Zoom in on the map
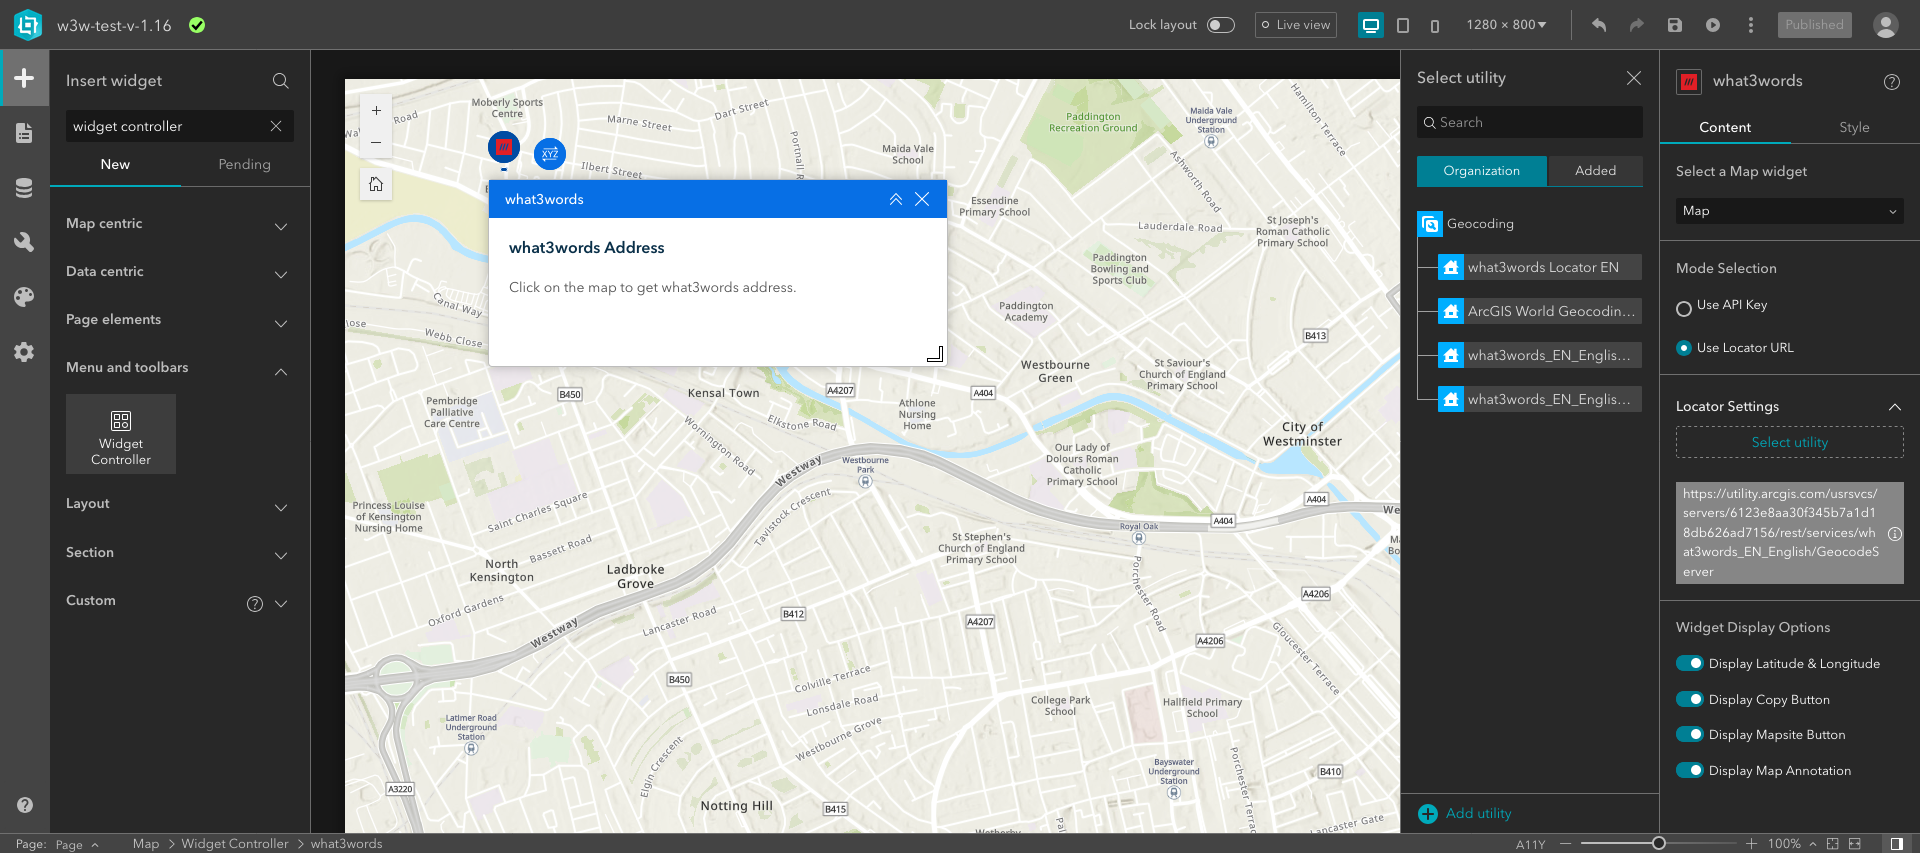Viewport: 1920px width, 853px height. [x=376, y=111]
